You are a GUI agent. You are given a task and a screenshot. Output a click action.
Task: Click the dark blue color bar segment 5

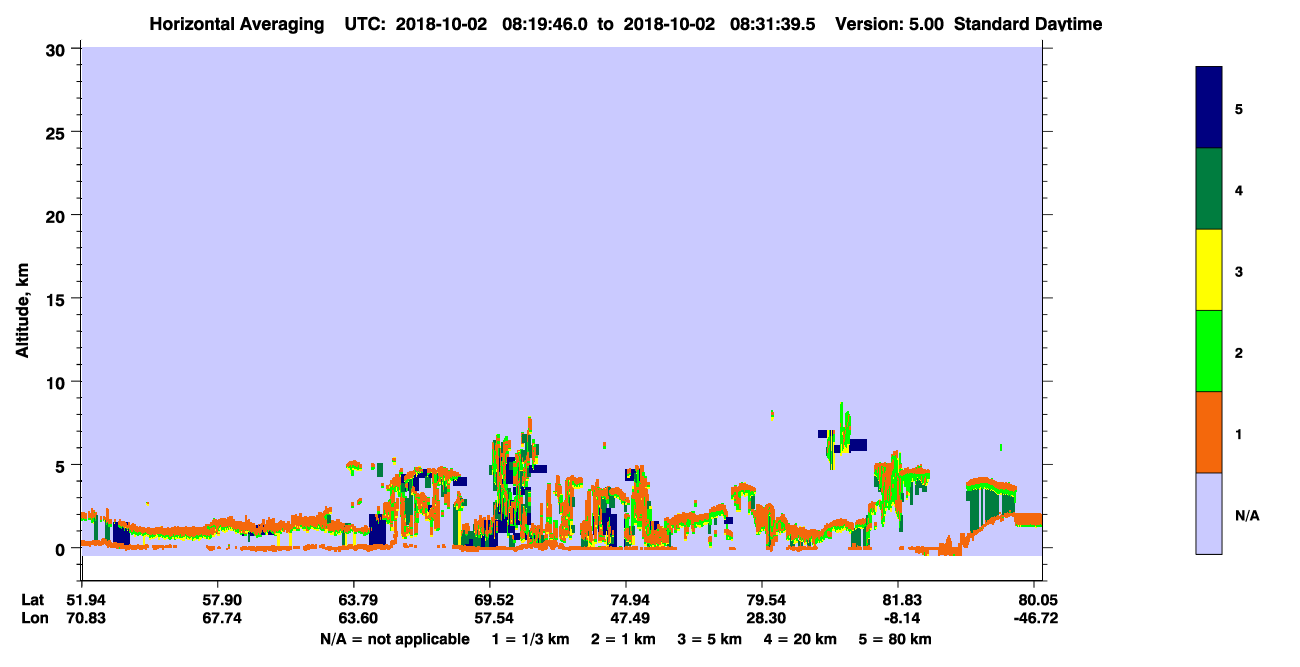[1209, 107]
